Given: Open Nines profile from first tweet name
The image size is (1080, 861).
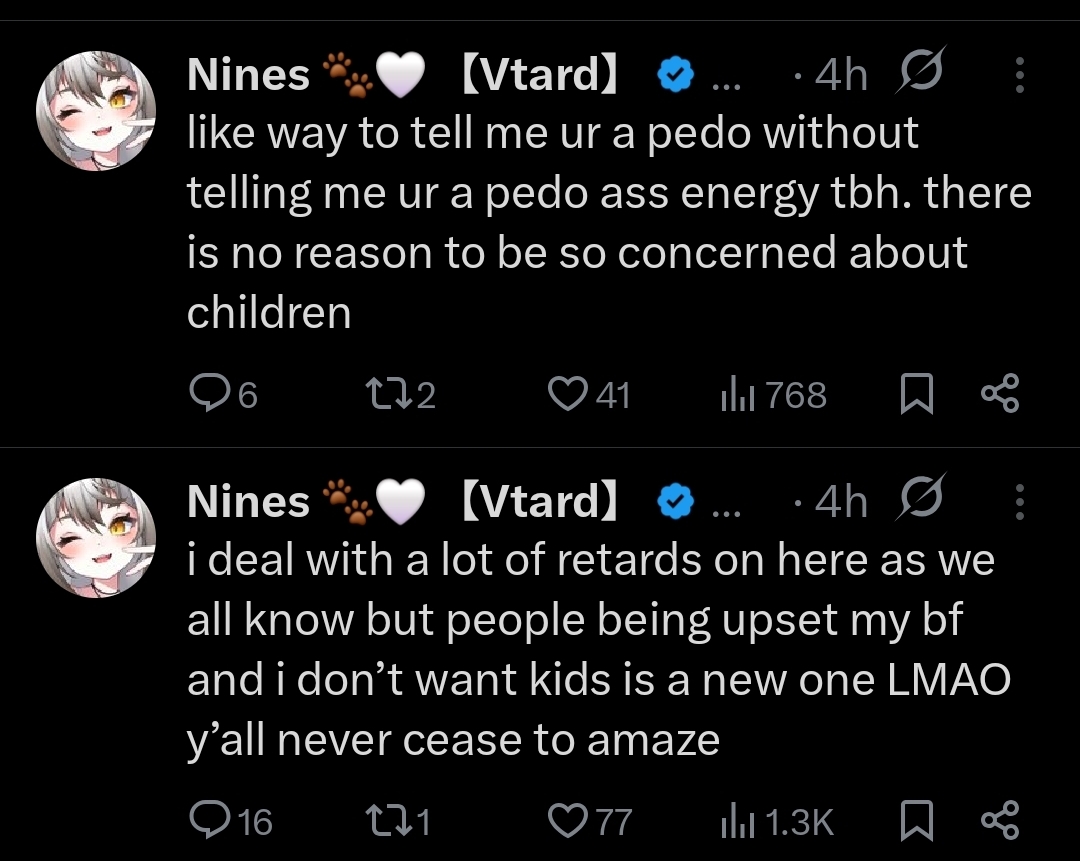Looking at the screenshot, I should [x=249, y=75].
